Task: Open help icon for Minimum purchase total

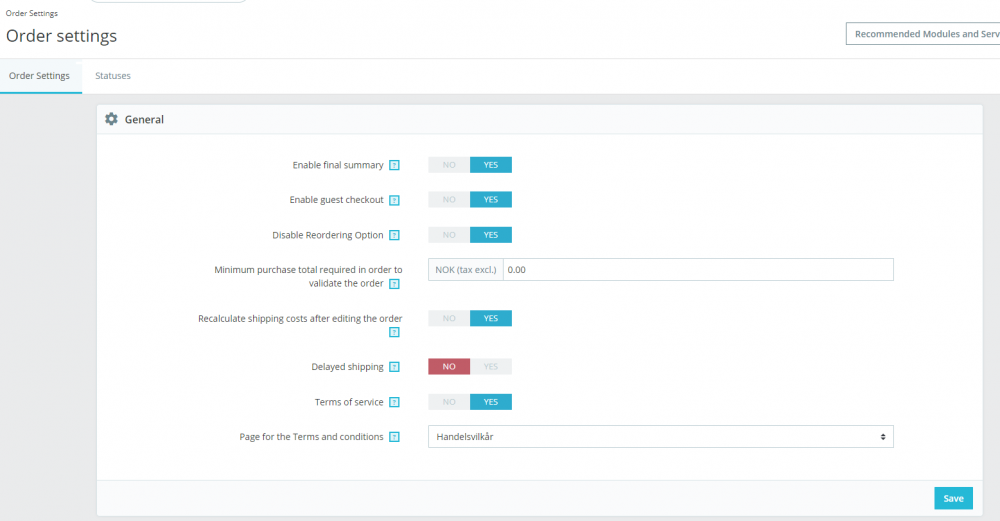Action: pyautogui.click(x=394, y=284)
